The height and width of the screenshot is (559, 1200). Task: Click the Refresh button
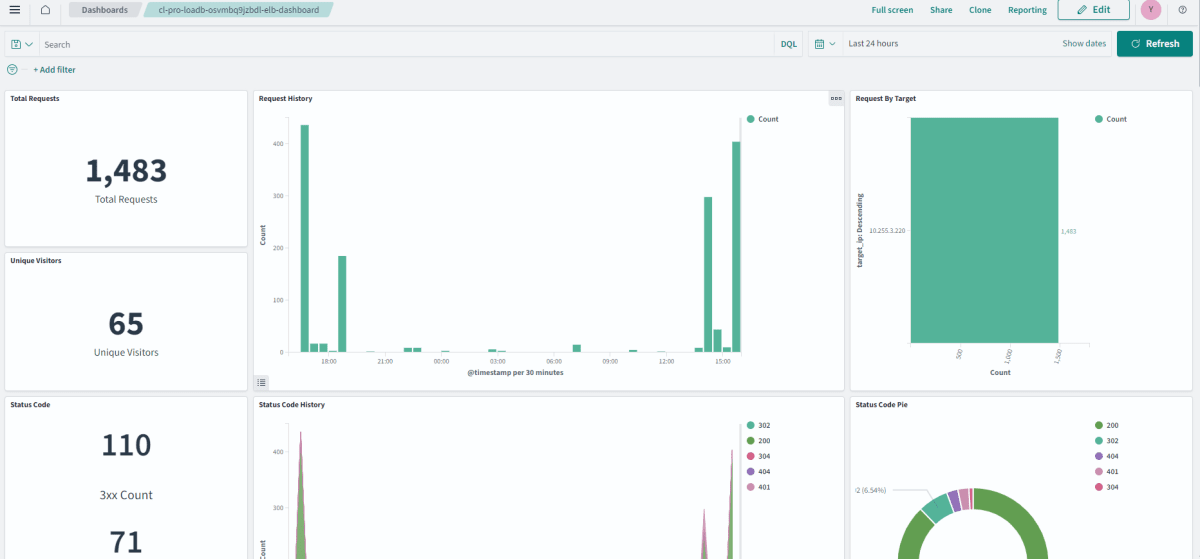pos(1155,44)
